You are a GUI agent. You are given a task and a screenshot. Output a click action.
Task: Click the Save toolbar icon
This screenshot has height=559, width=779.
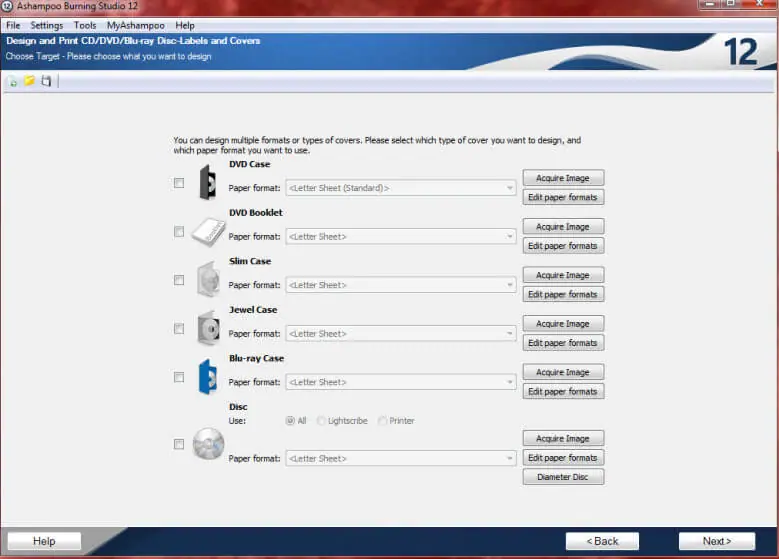(46, 80)
